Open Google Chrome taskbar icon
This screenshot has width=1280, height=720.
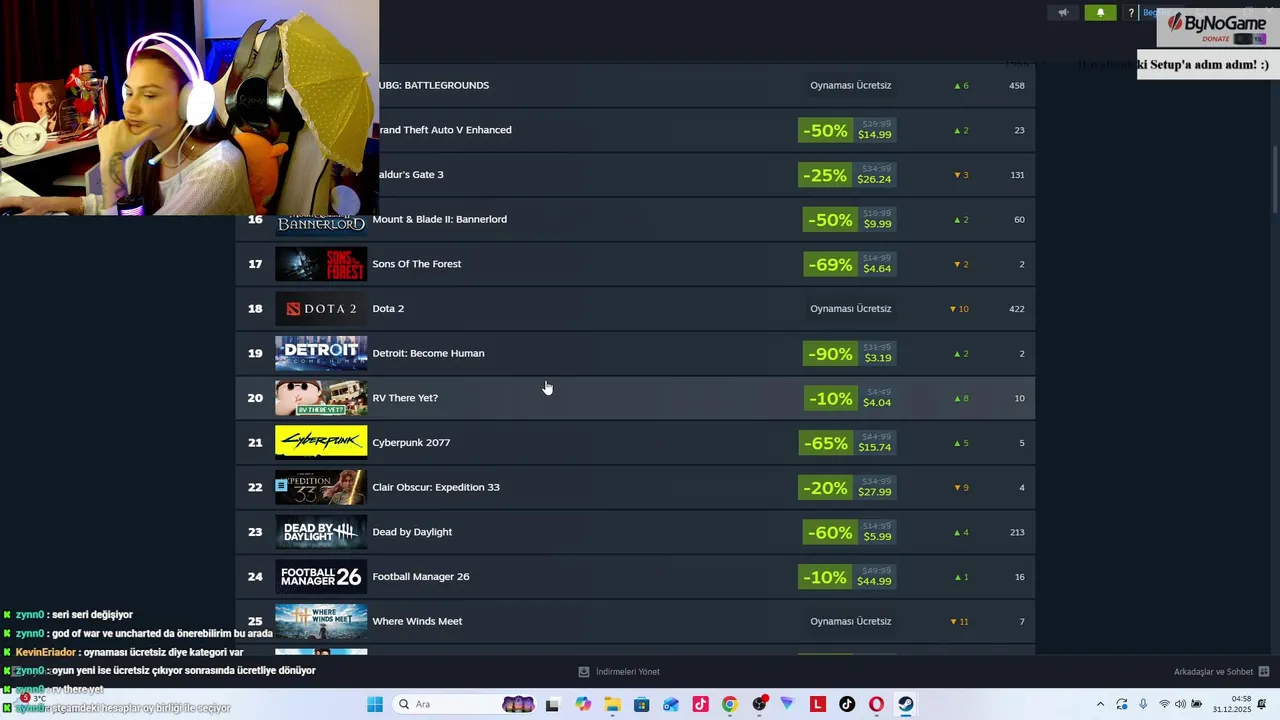[x=730, y=704]
